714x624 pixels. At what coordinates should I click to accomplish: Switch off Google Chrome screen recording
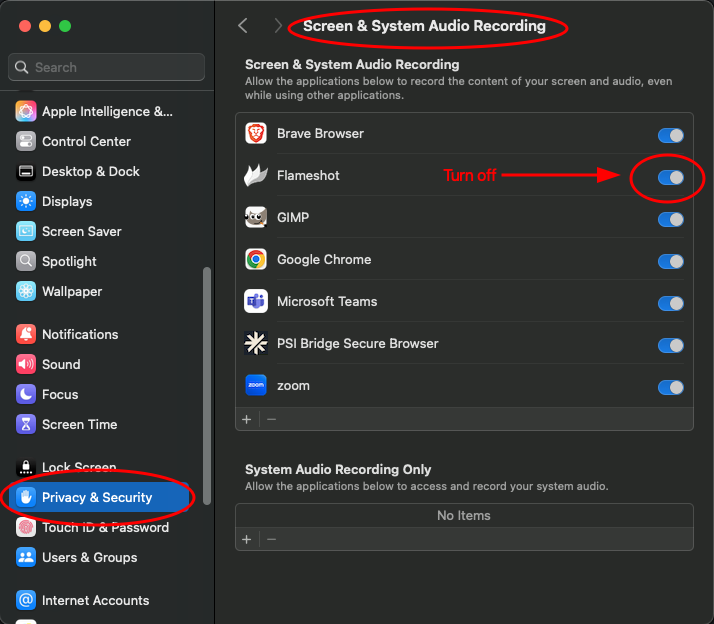pos(671,261)
